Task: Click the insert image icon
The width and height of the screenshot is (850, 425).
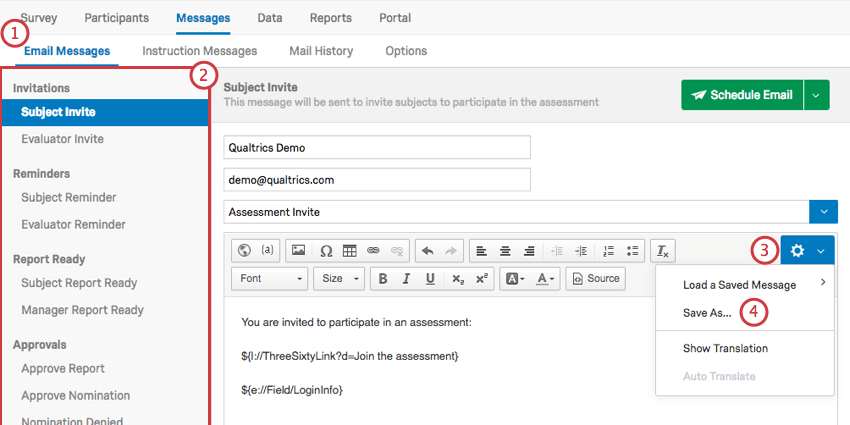Action: [299, 250]
